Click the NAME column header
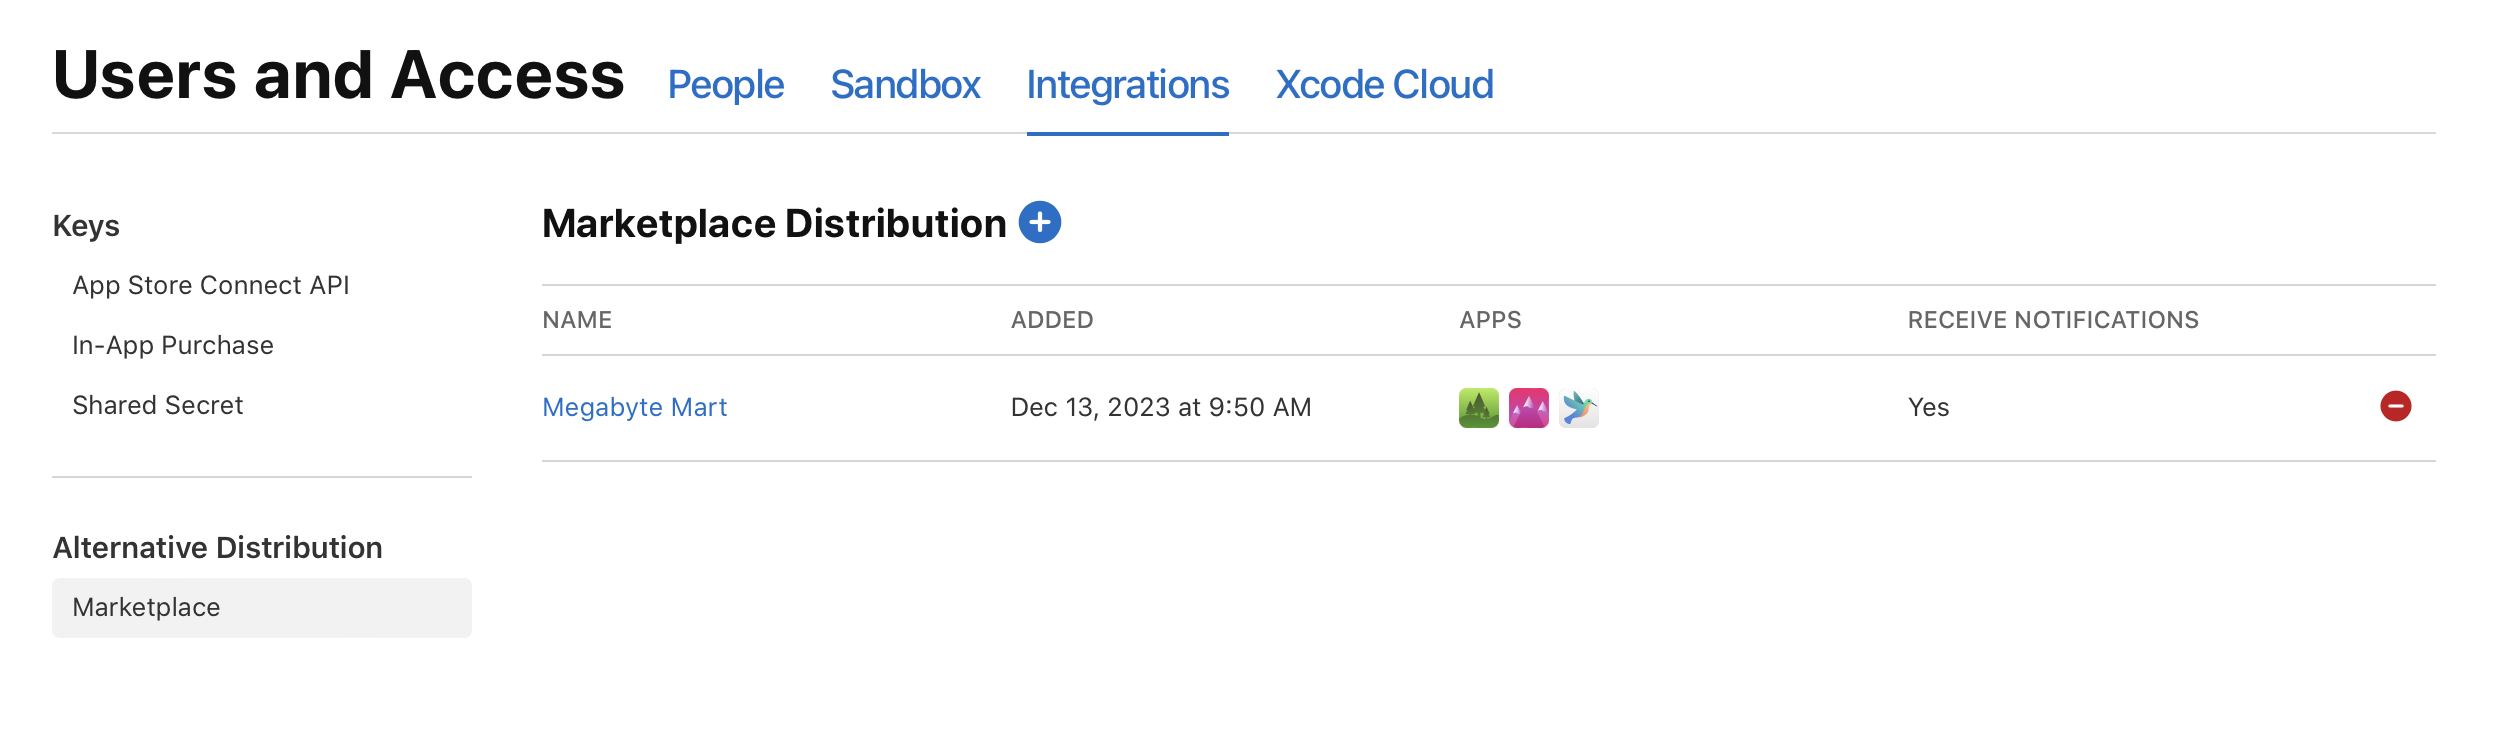 click(577, 320)
